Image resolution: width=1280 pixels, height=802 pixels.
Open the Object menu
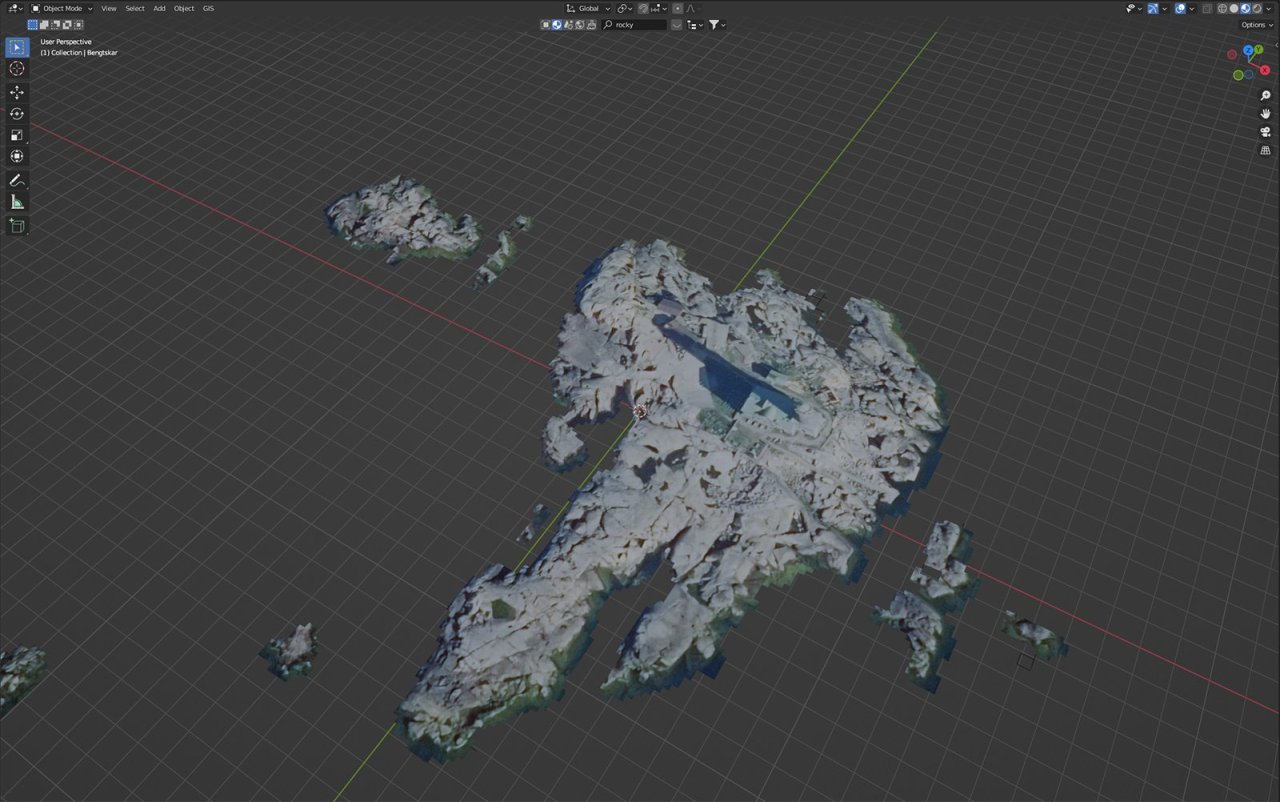tap(184, 9)
